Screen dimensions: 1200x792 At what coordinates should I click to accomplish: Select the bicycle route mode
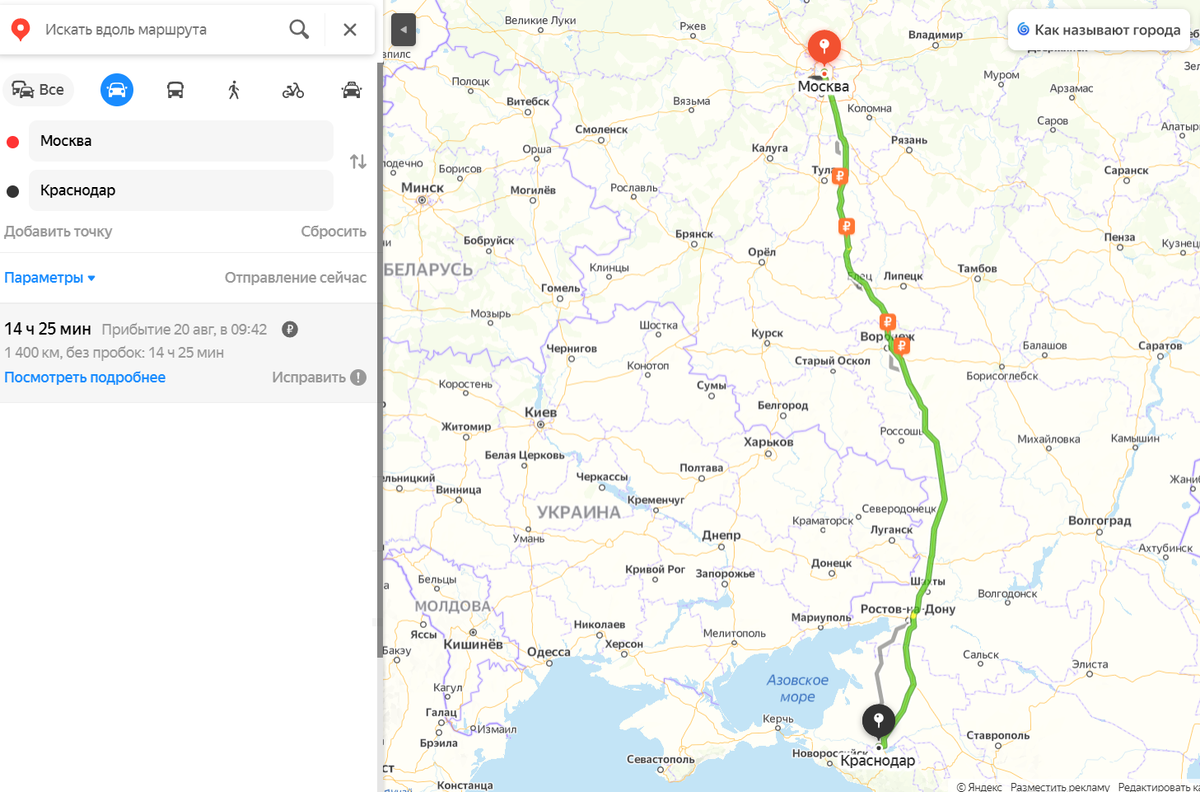[x=293, y=90]
